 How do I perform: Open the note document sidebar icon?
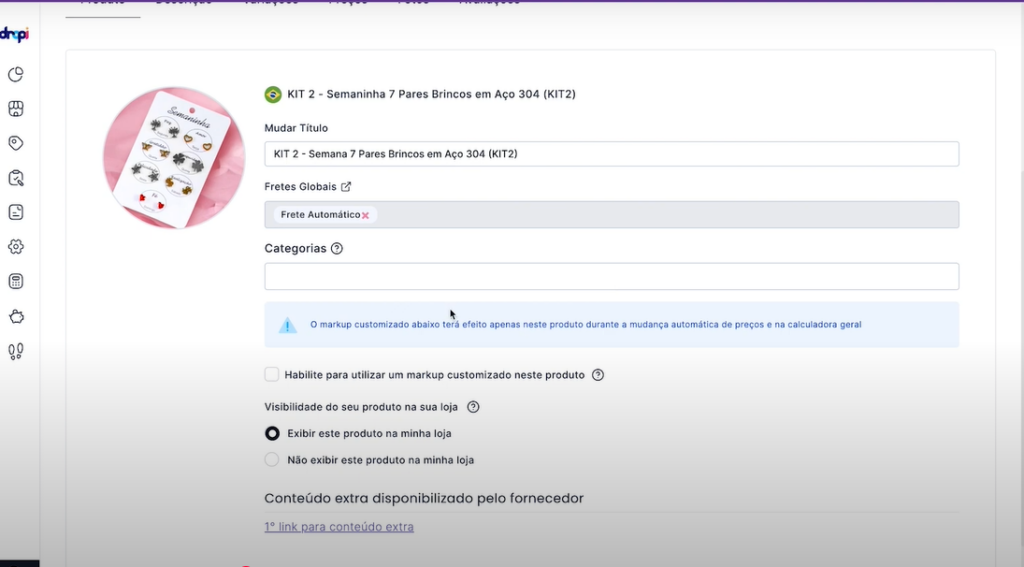tap(16, 212)
